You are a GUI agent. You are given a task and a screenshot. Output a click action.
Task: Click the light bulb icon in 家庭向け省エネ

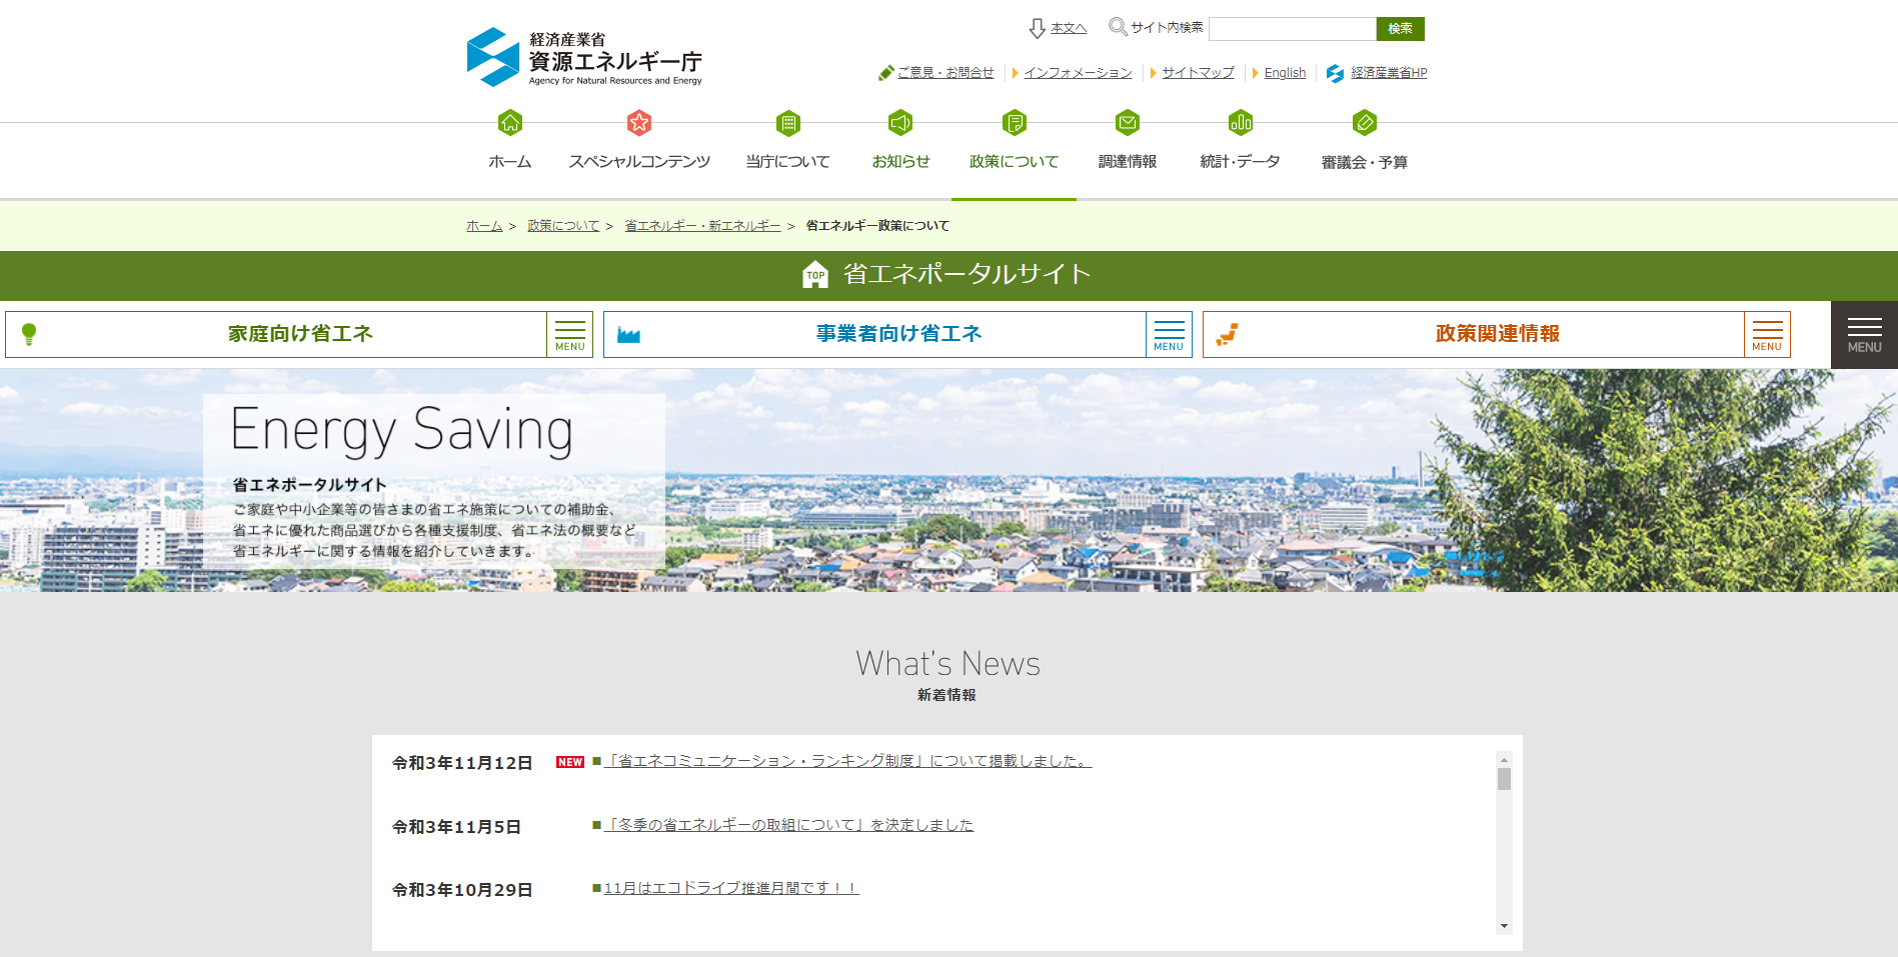pyautogui.click(x=29, y=334)
